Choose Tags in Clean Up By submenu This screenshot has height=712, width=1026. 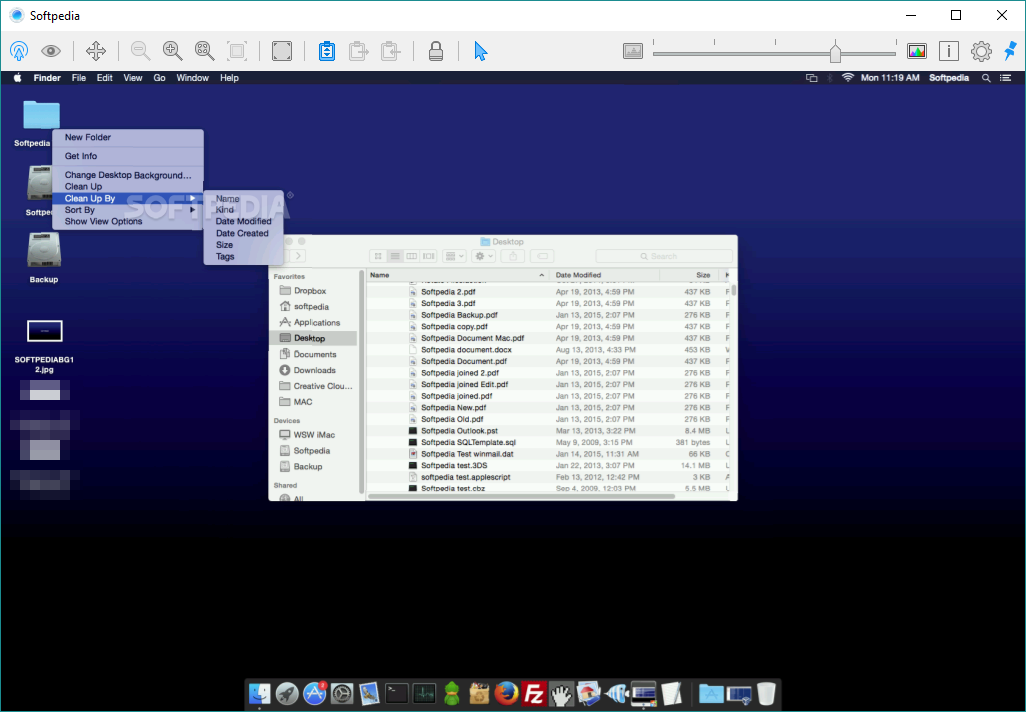[x=243, y=257]
